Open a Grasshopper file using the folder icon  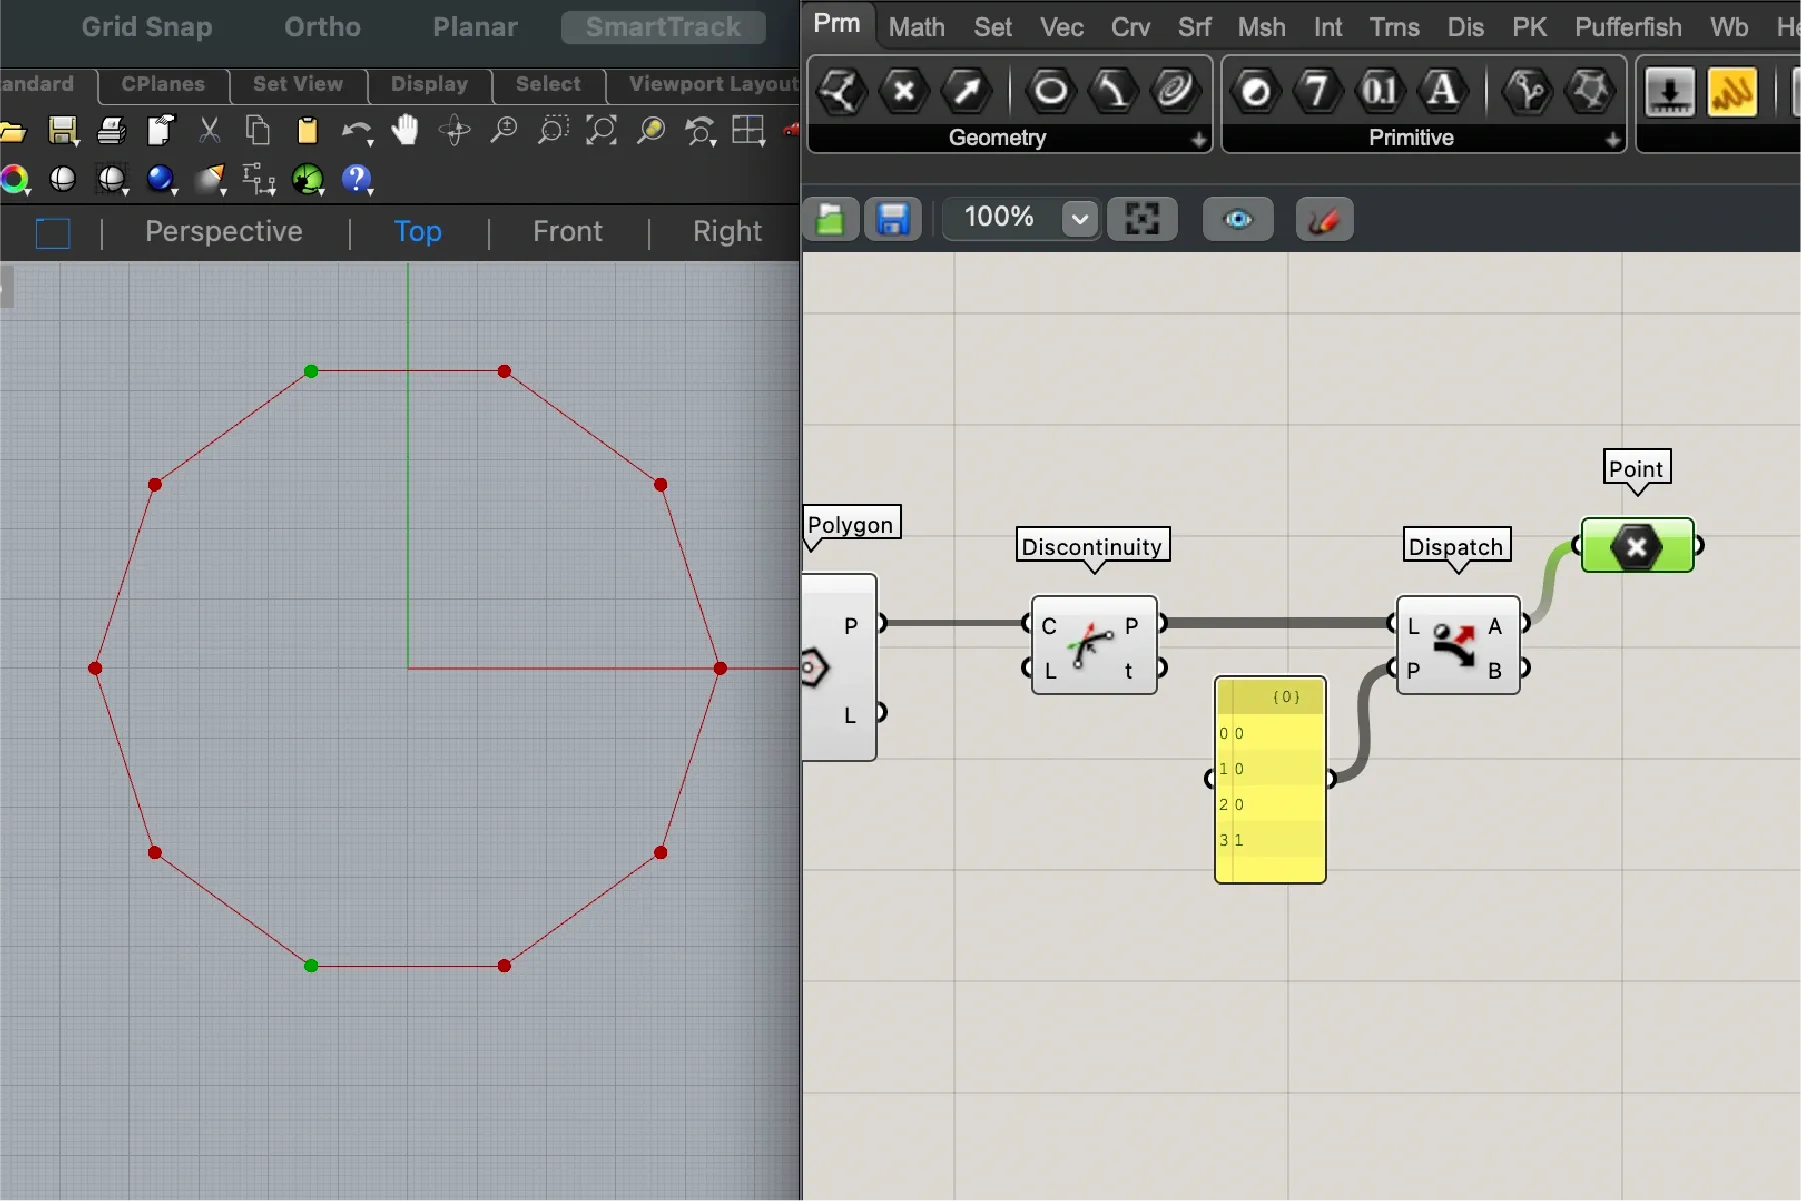coord(830,218)
